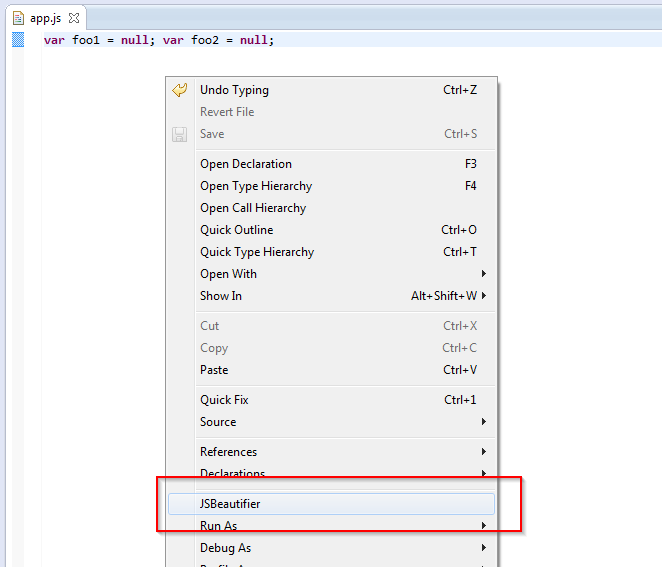The image size is (662, 567).
Task: Open Quick Outline
Action: pos(331,230)
